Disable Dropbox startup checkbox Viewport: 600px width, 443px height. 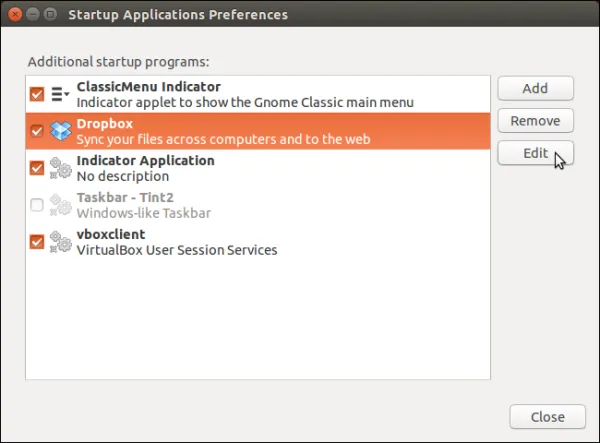37,131
